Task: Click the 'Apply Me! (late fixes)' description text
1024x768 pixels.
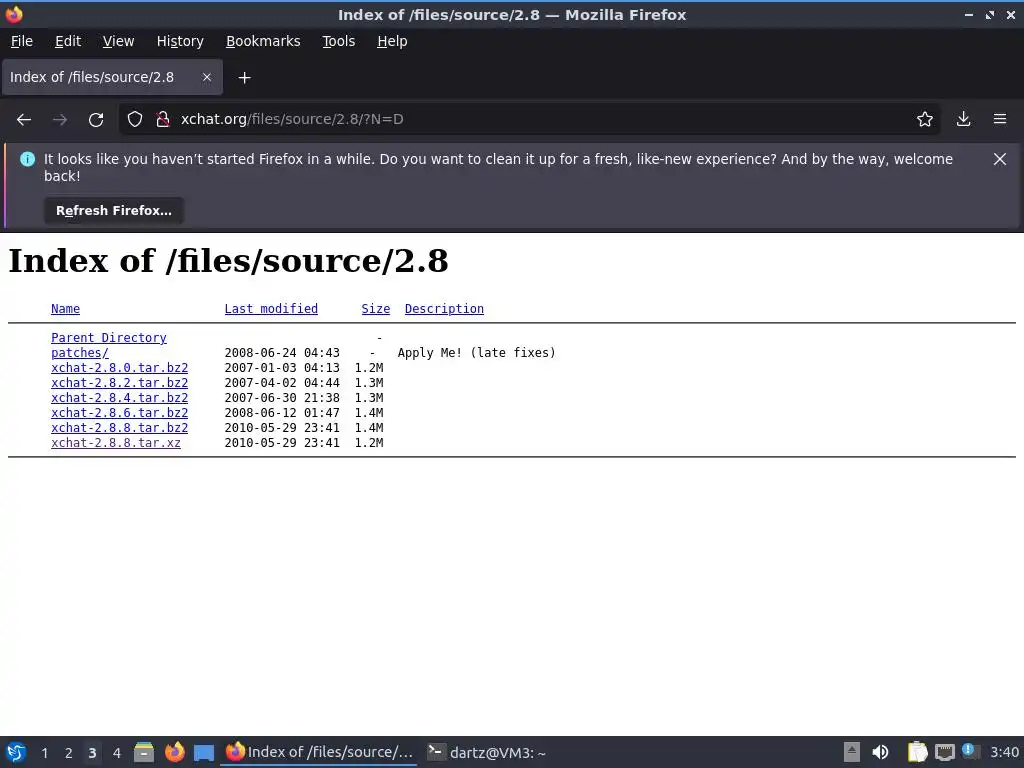Action: (x=477, y=353)
